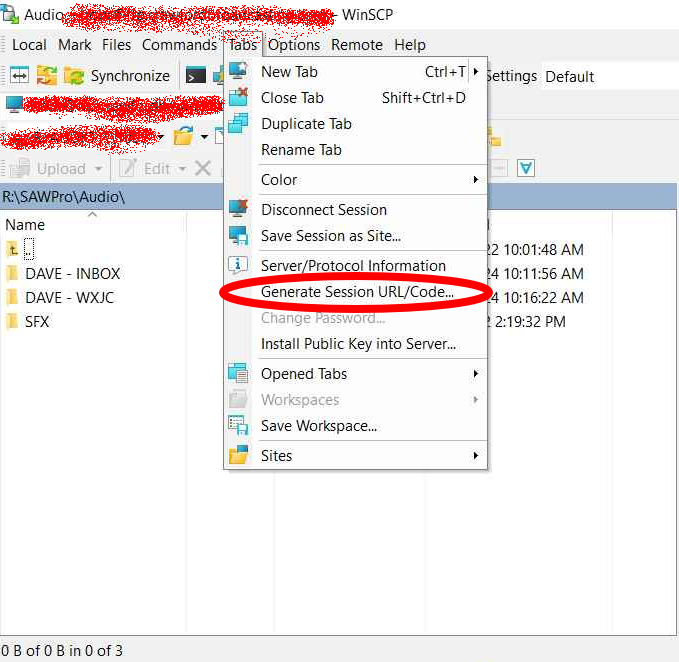
Task: Click the Duplicate Tab icon
Action: coord(238,123)
